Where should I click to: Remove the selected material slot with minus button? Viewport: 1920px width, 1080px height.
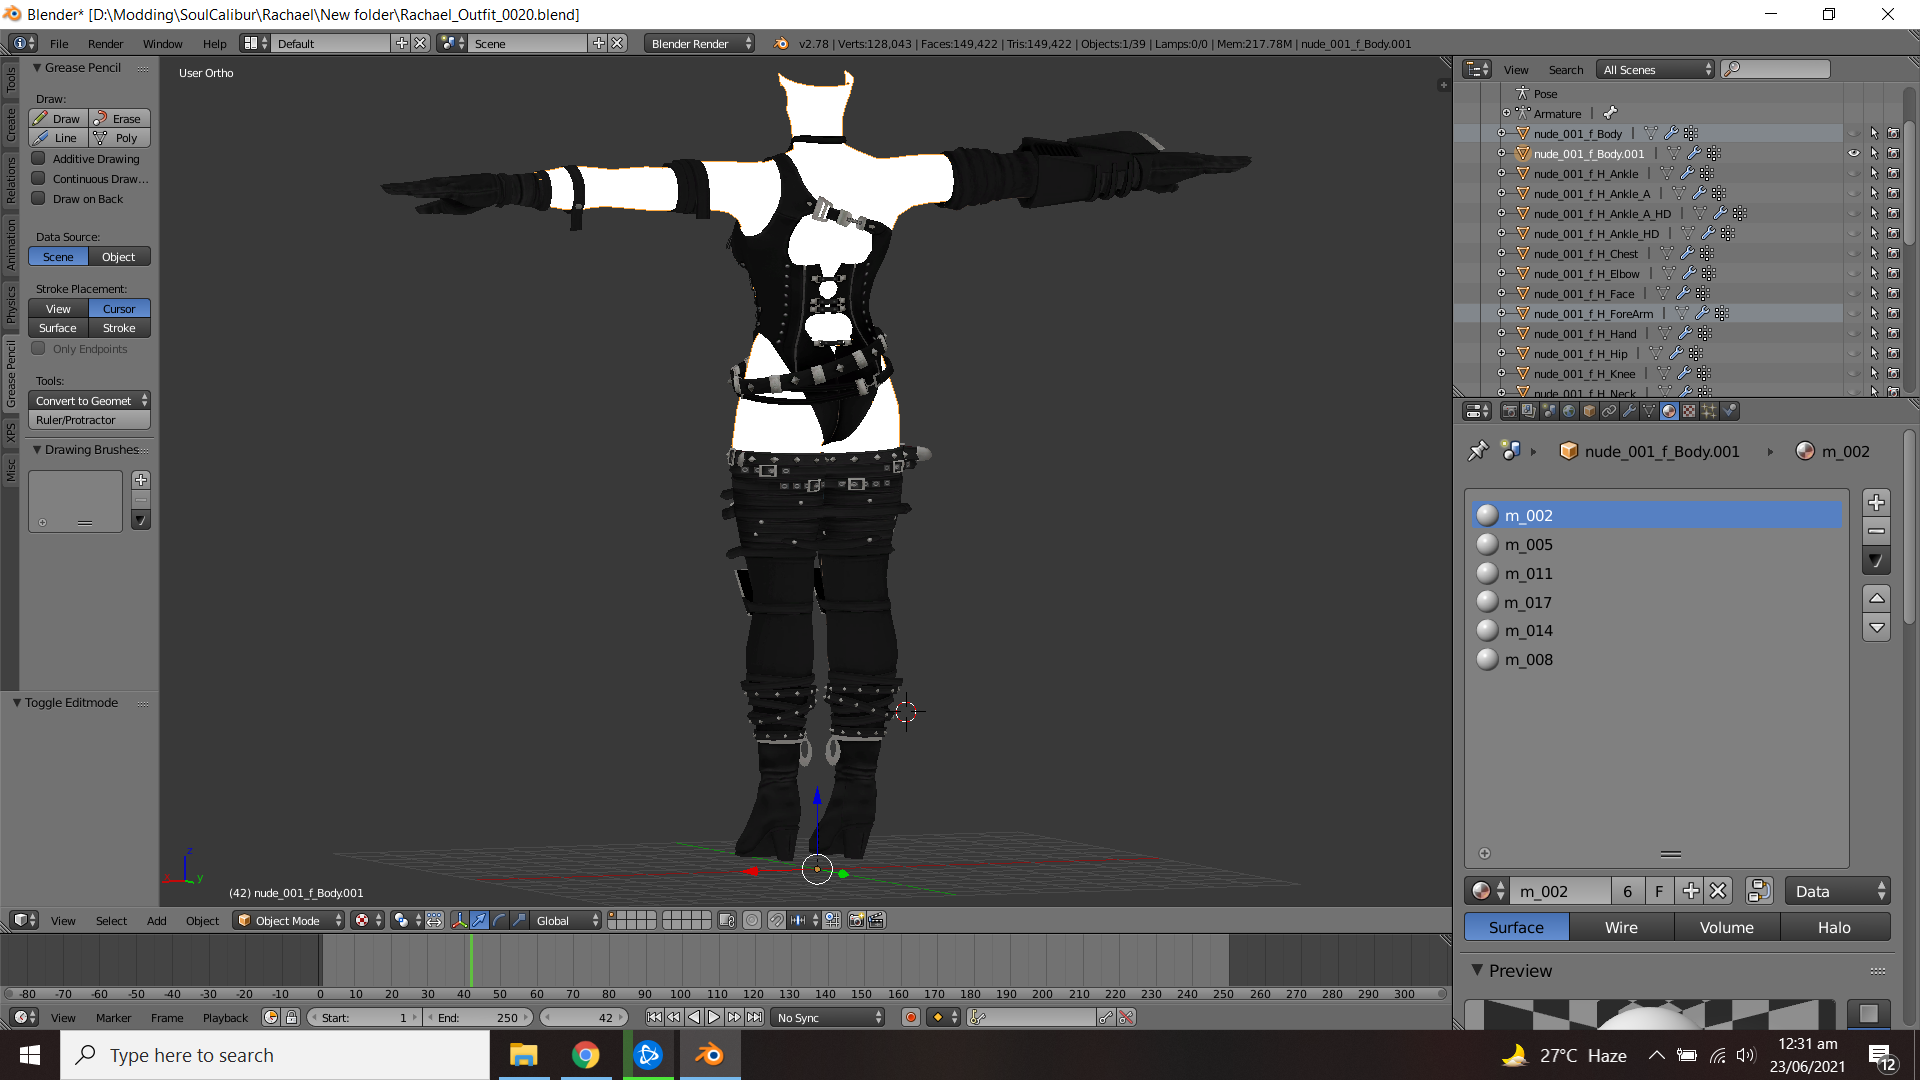[1877, 531]
